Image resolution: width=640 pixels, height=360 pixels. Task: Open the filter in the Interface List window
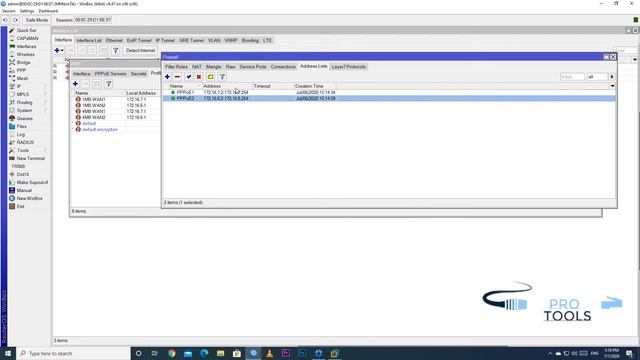(x=116, y=50)
